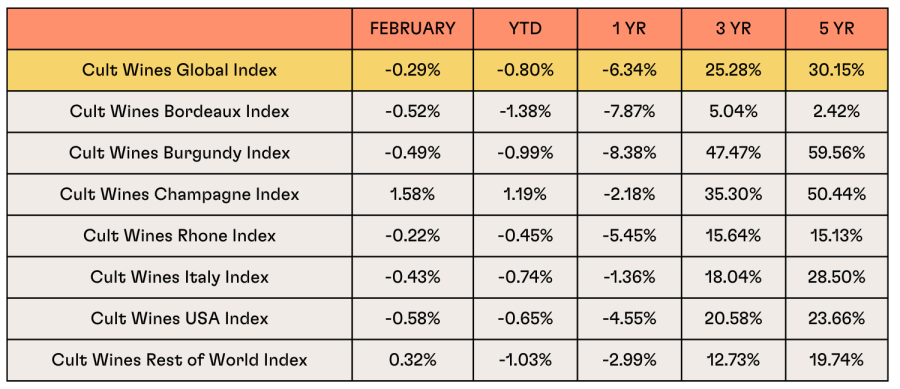The width and height of the screenshot is (900, 389).
Task: Click the Global Index 5 YR value 30.15%
Action: tap(836, 70)
